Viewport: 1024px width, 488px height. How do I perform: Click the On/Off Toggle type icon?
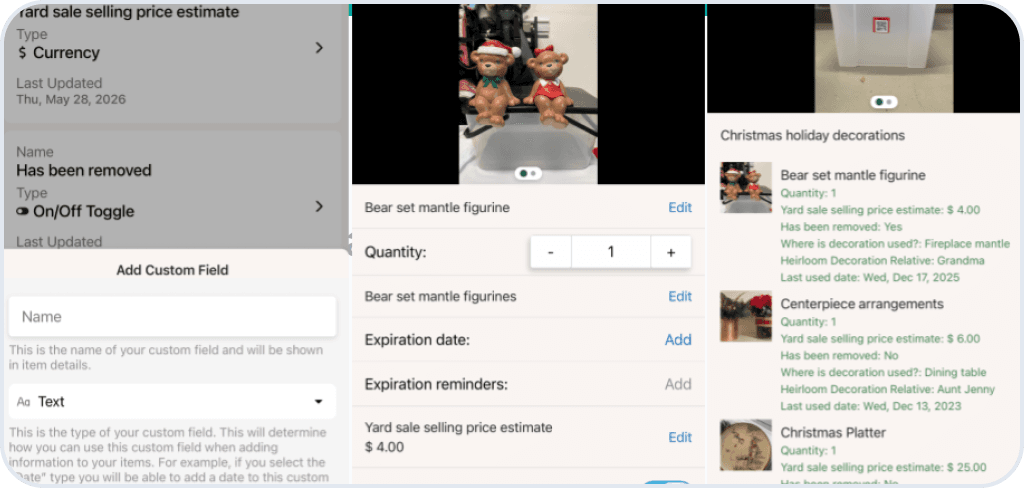23,212
